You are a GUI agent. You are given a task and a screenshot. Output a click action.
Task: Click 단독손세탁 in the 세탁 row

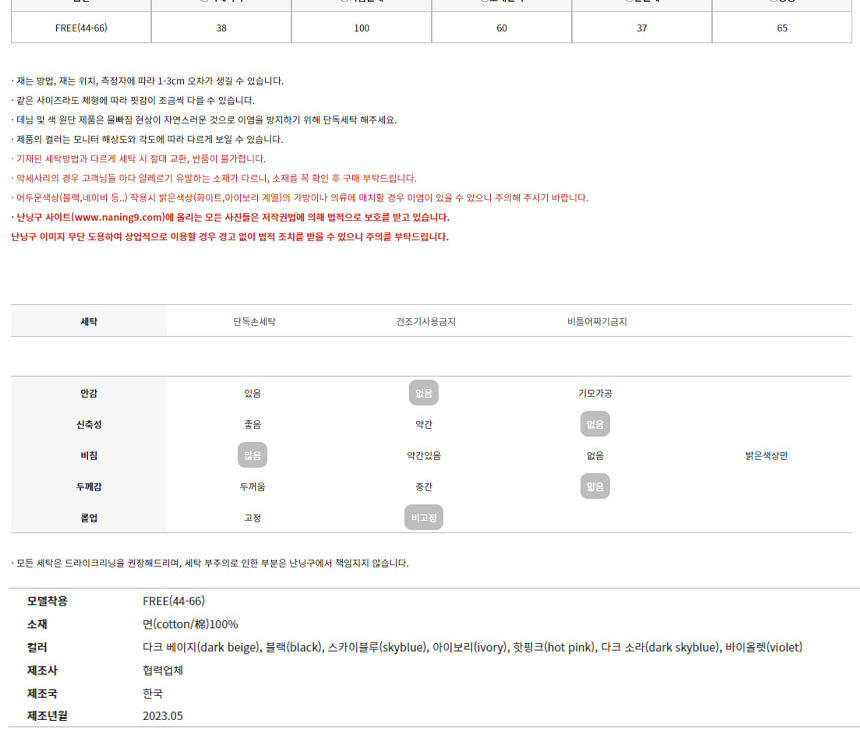[x=254, y=322]
